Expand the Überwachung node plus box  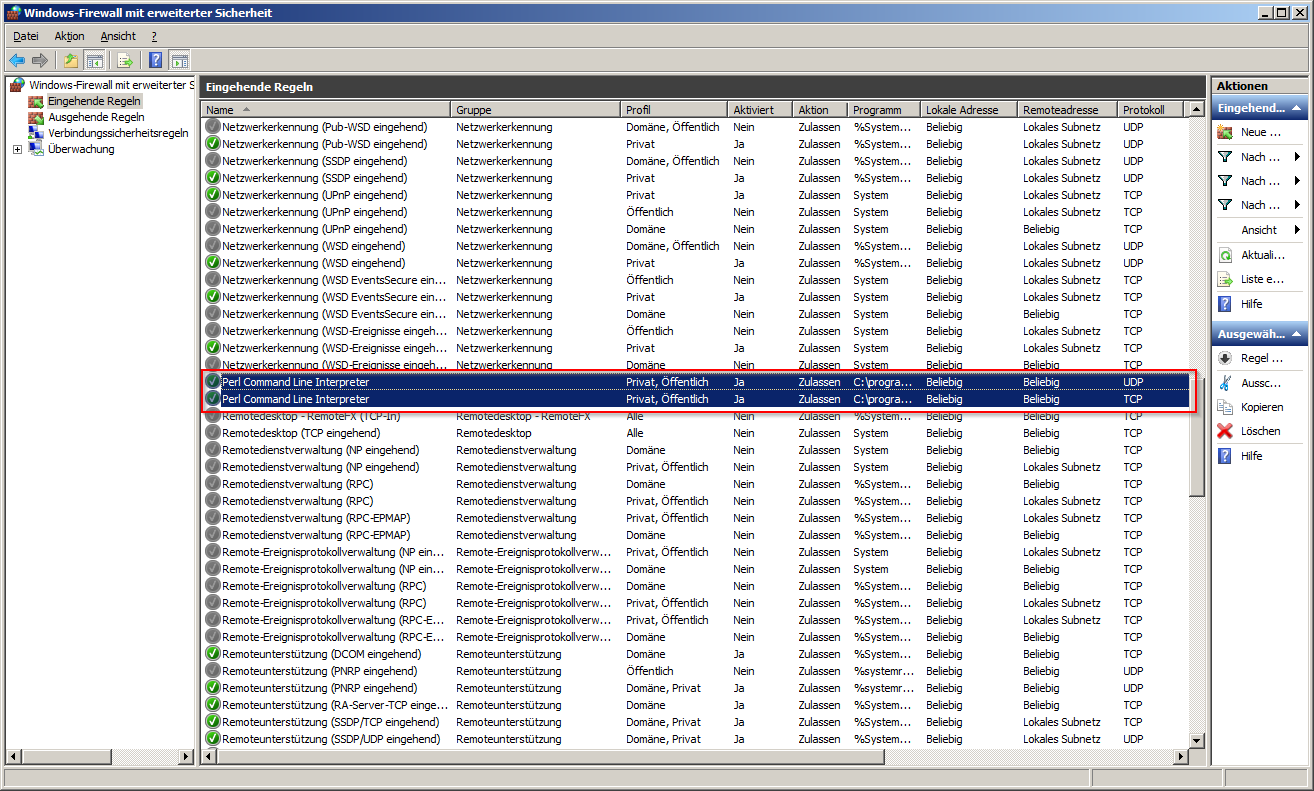(17, 149)
